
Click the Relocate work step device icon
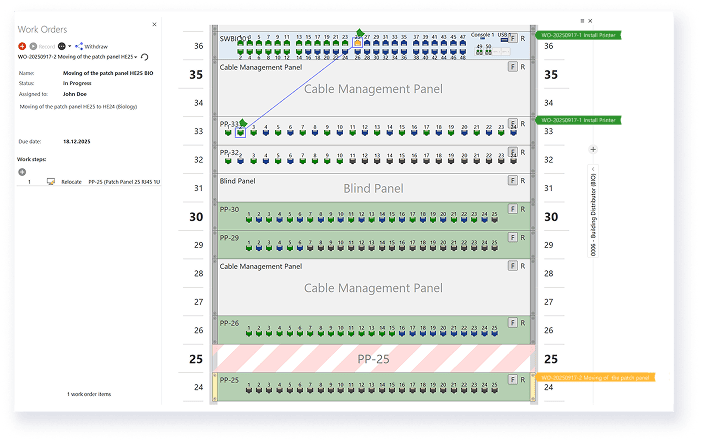(50, 182)
